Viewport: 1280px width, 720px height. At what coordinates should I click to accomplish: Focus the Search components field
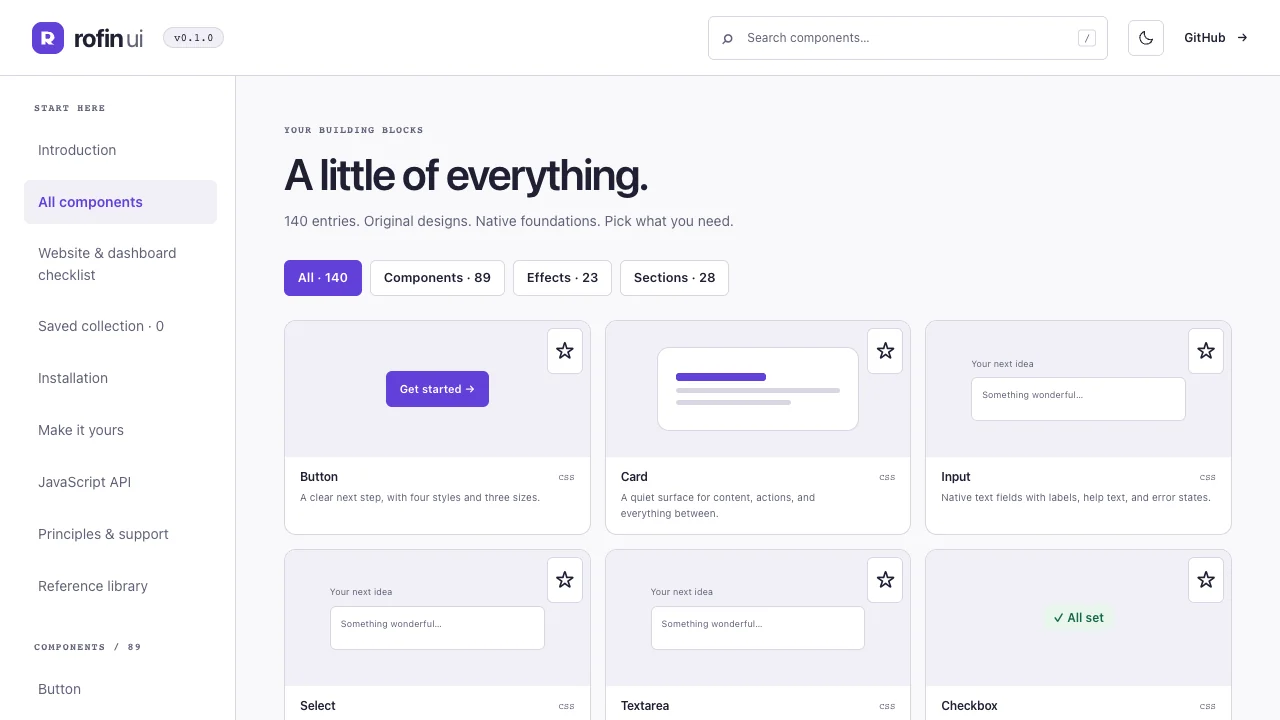pyautogui.click(x=908, y=38)
